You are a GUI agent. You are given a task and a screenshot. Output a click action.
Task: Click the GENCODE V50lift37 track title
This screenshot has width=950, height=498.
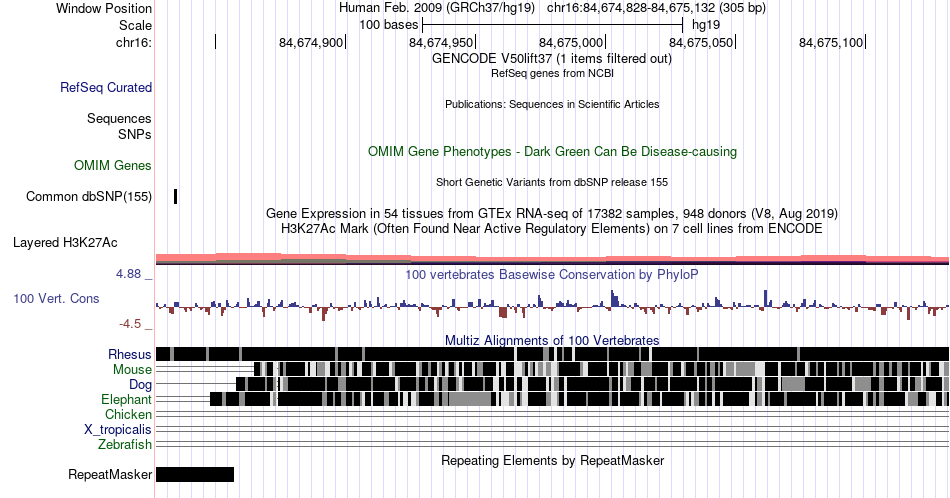tap(552, 58)
